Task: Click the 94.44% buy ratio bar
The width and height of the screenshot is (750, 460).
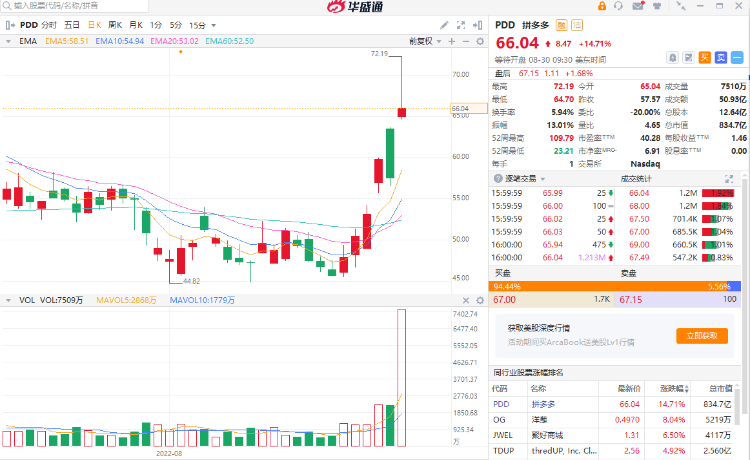Action: pyautogui.click(x=608, y=286)
